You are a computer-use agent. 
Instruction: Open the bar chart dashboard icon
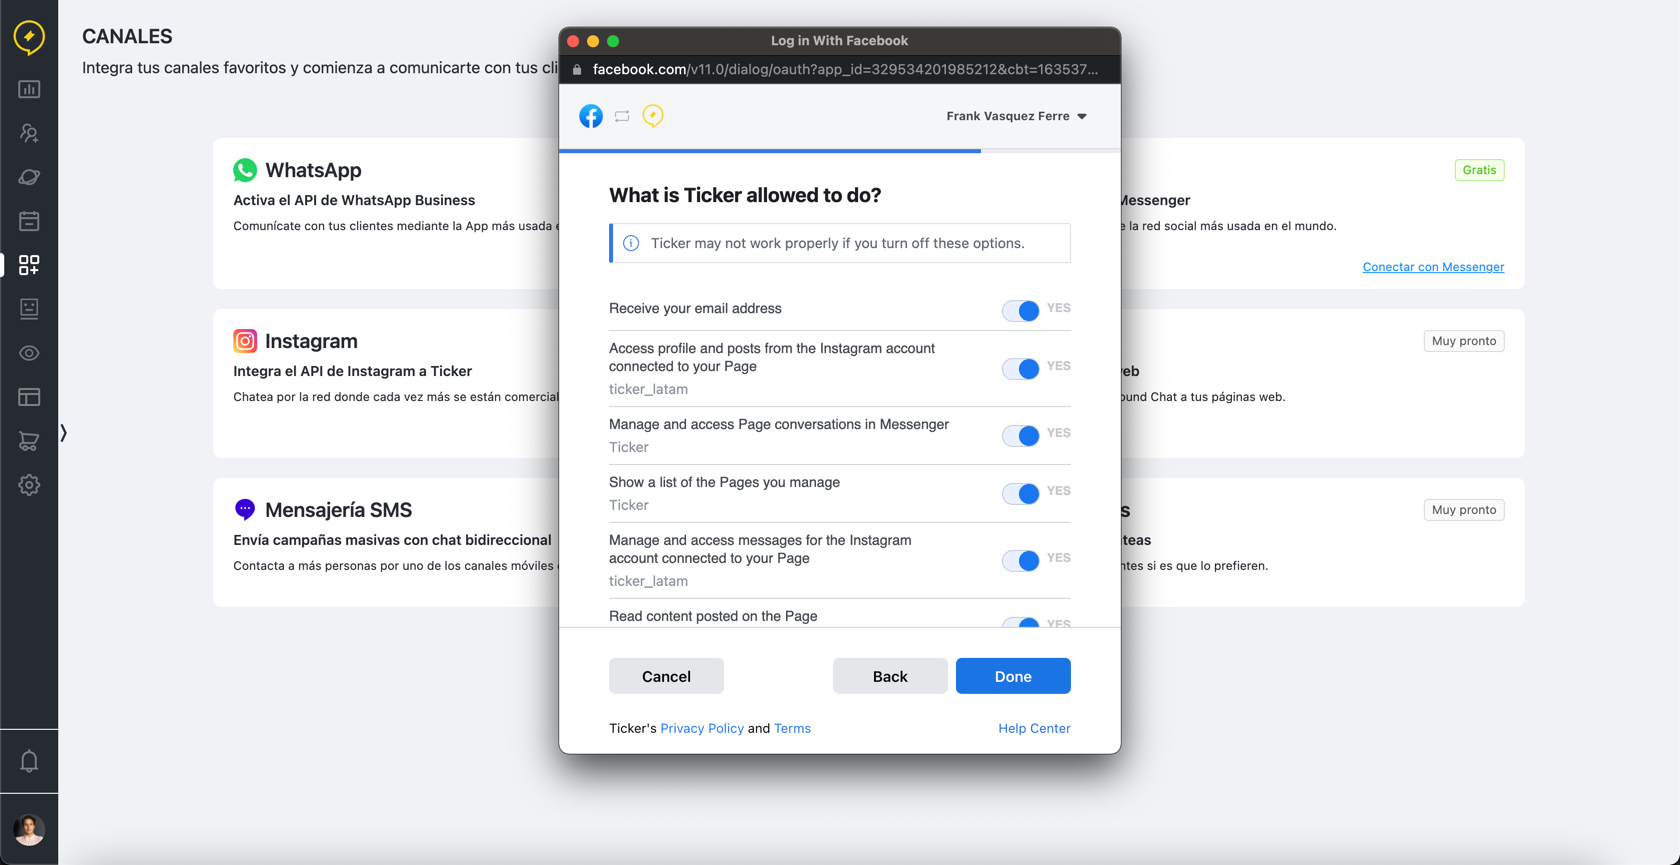pyautogui.click(x=29, y=89)
